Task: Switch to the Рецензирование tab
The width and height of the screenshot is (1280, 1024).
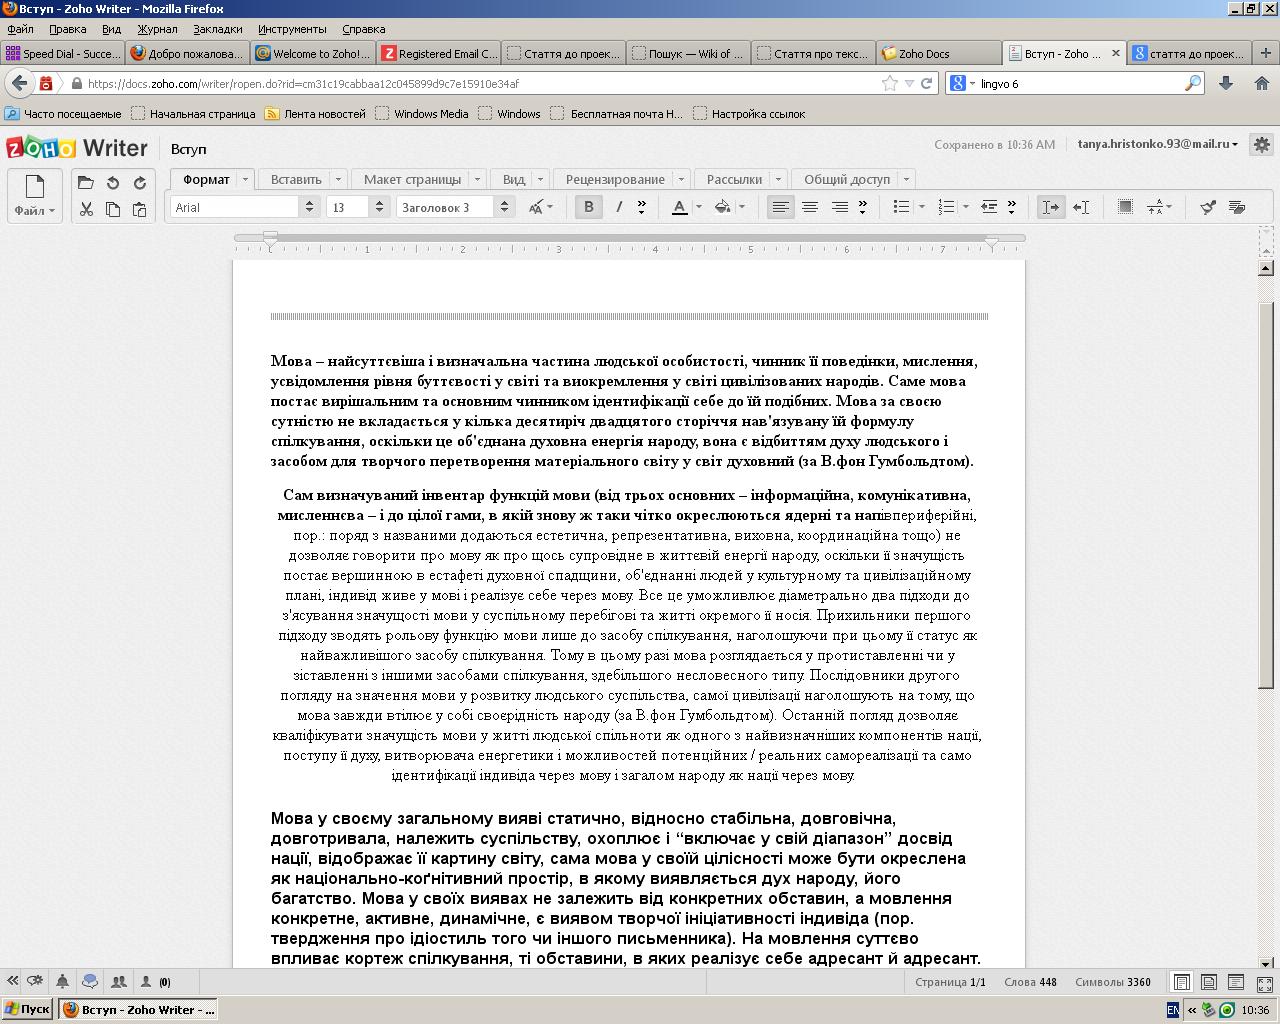Action: 615,179
